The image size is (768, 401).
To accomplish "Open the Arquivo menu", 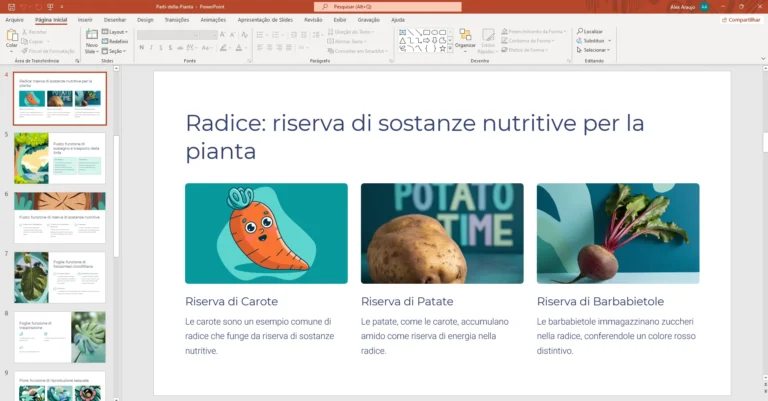I will click(14, 20).
